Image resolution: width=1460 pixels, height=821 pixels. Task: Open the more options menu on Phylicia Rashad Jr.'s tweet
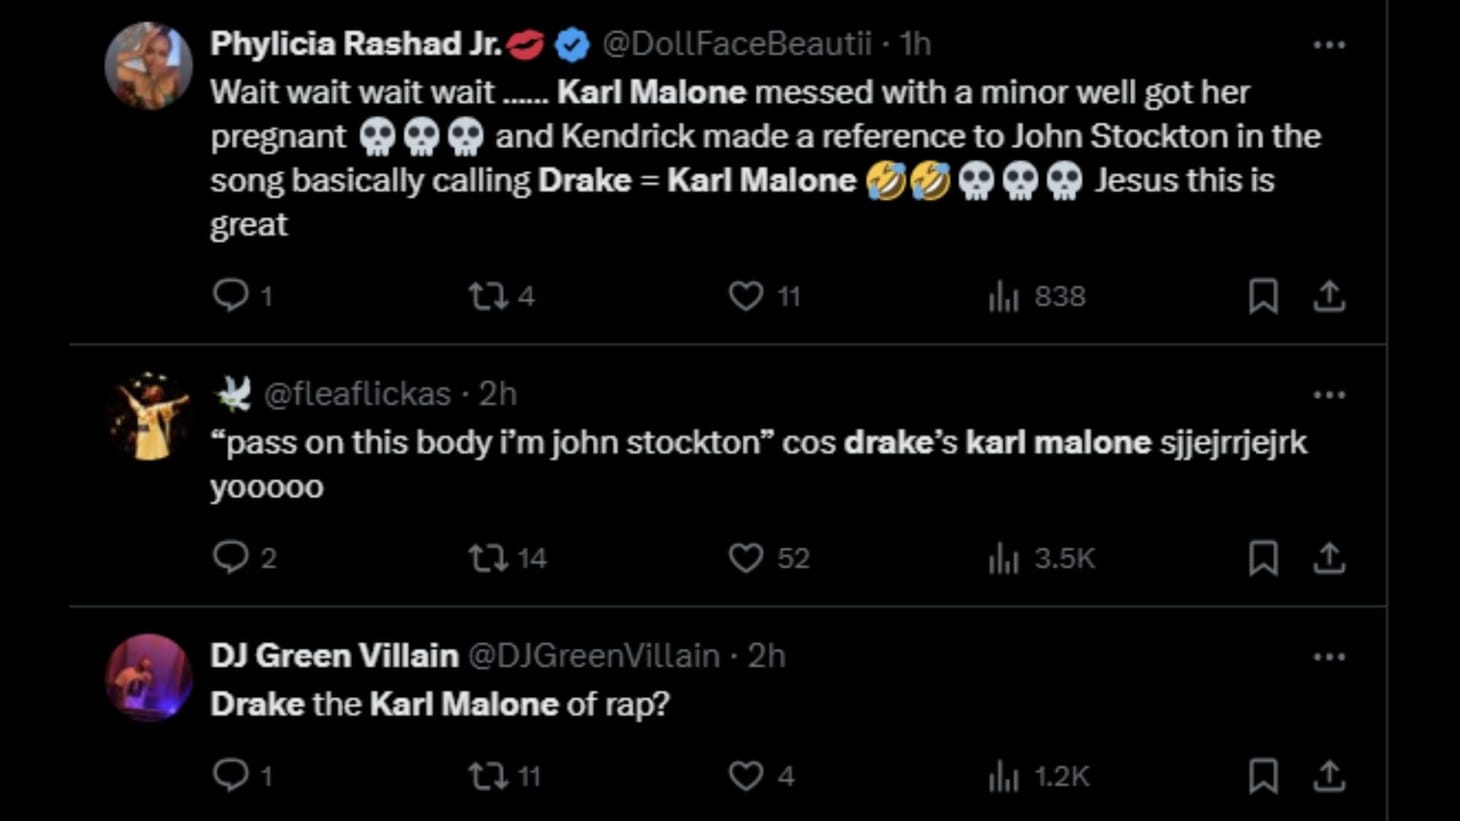click(x=1330, y=42)
